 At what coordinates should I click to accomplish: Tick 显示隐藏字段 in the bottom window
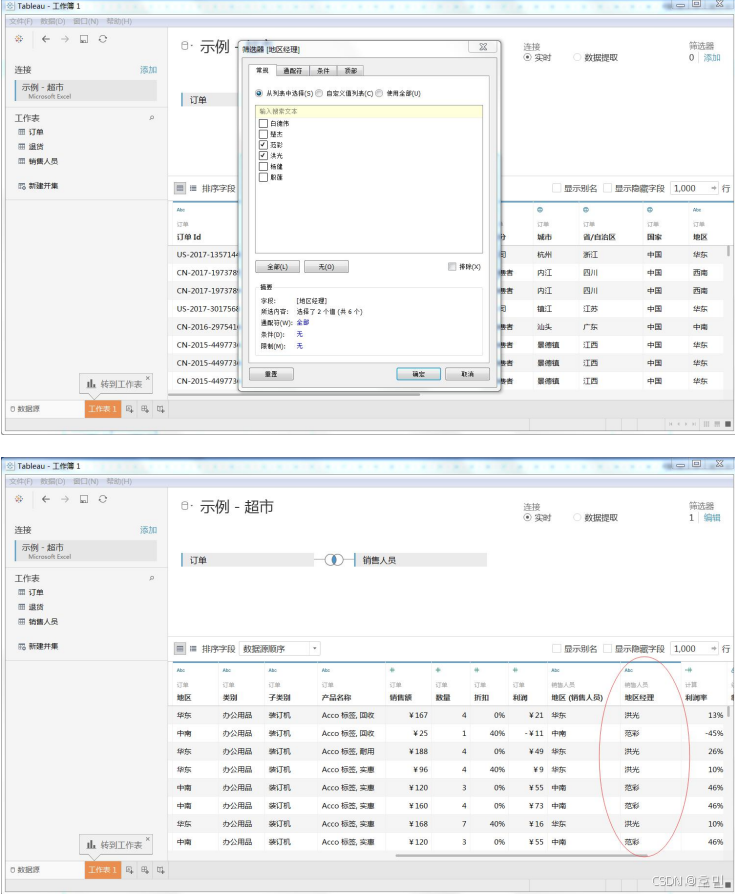click(x=607, y=649)
